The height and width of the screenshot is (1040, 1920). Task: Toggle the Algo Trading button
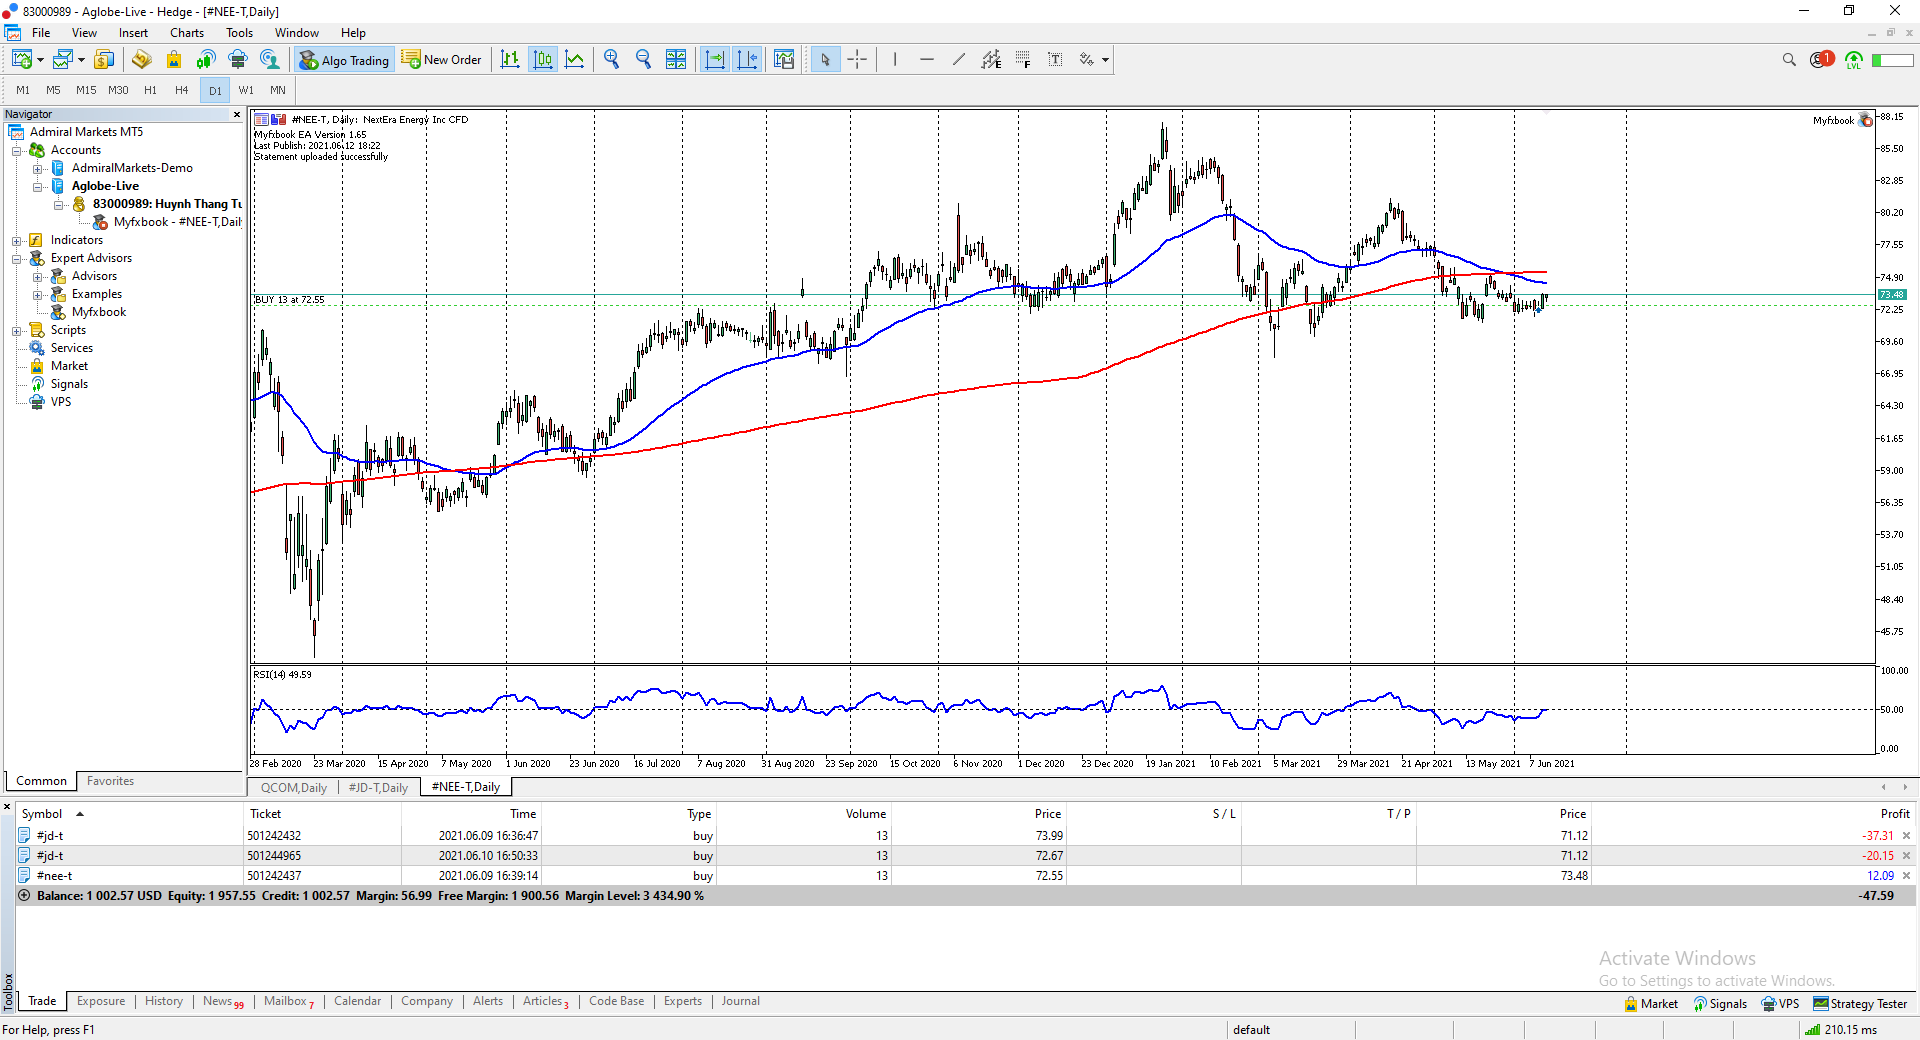click(345, 60)
